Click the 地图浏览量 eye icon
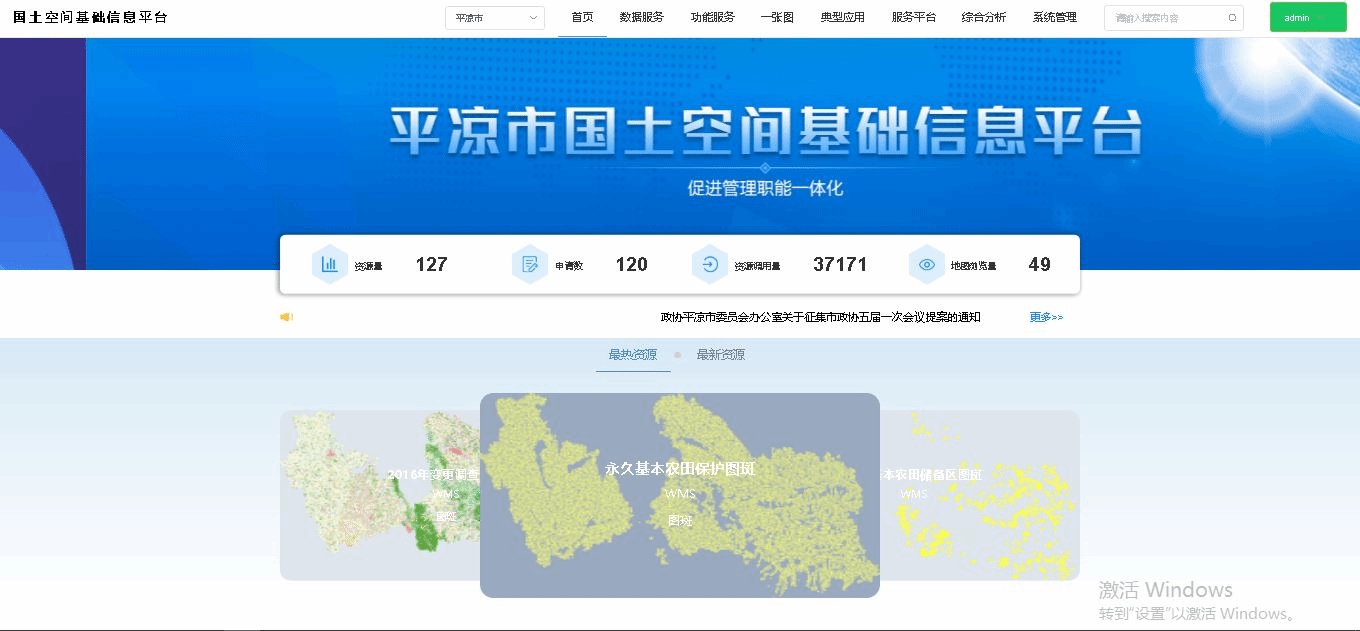 click(x=927, y=265)
